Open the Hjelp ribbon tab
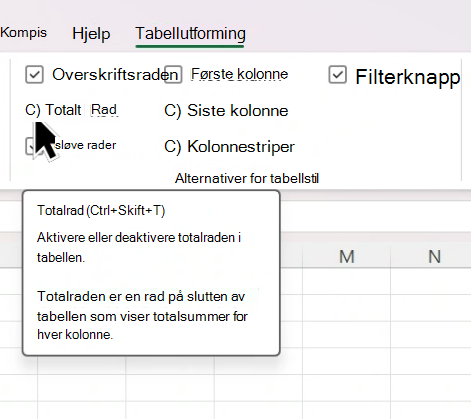The image size is (471, 419). 91,34
